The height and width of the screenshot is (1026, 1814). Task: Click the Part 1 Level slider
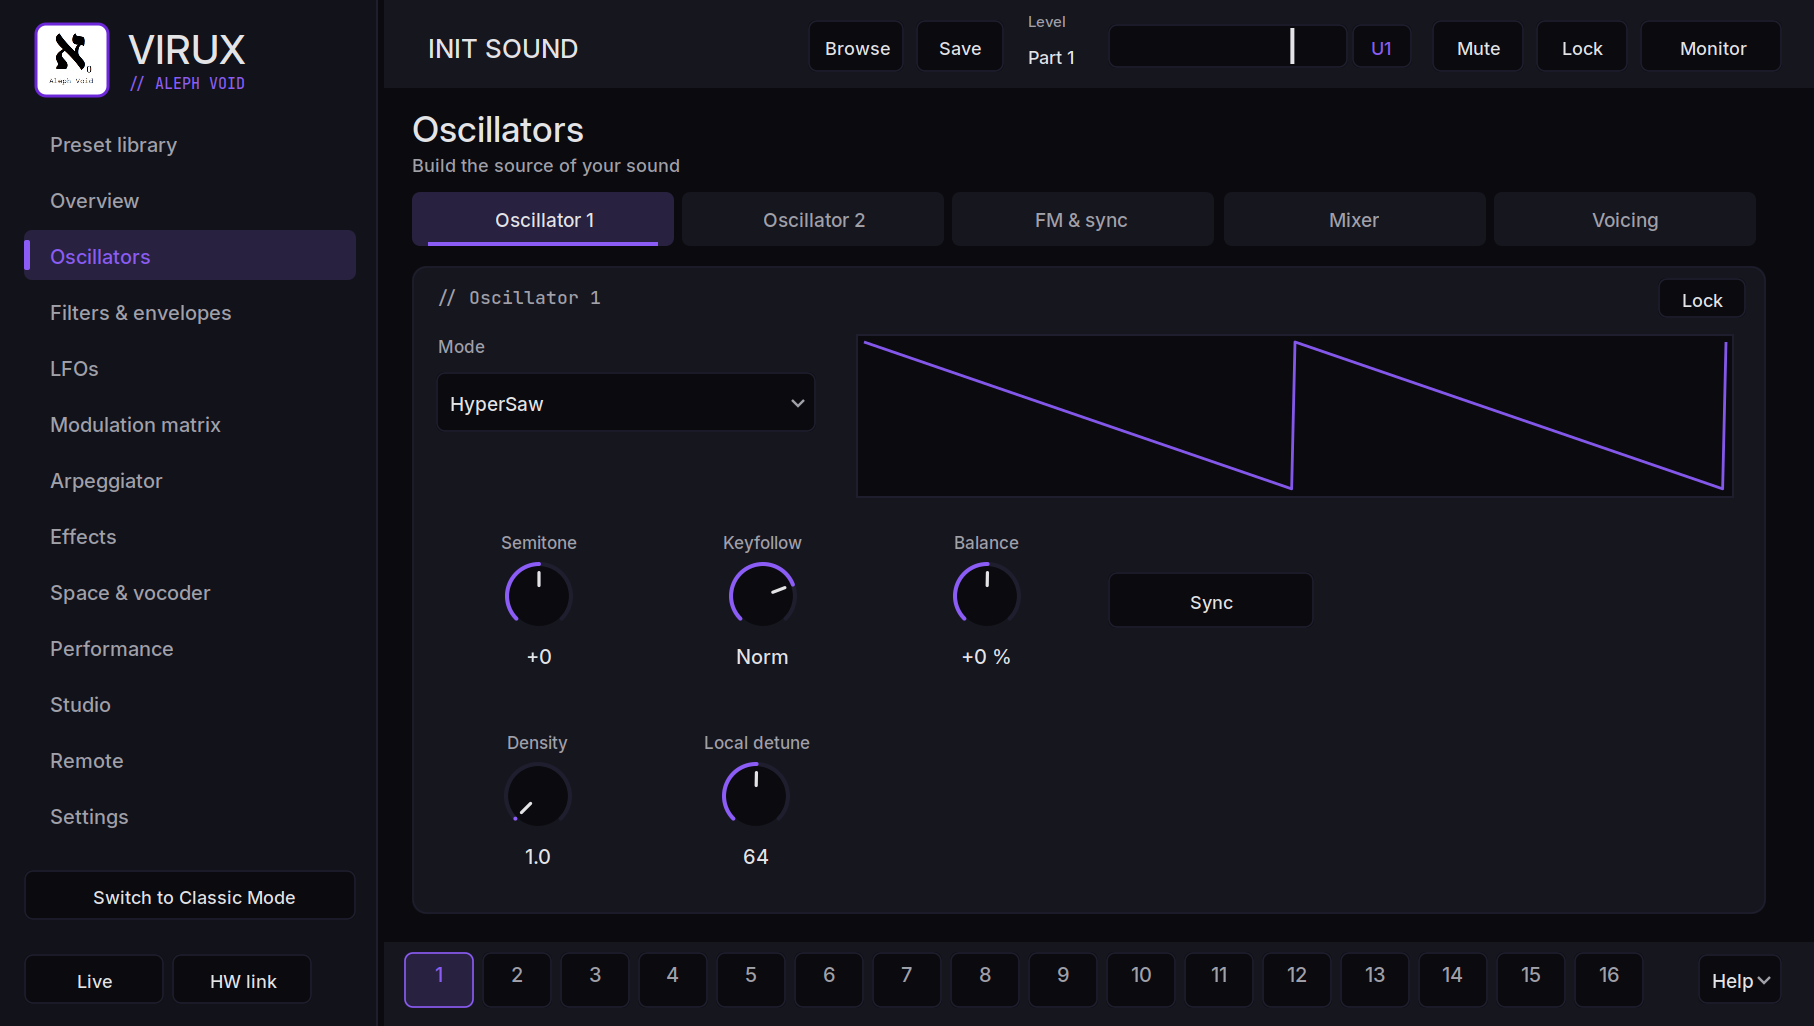coord(1228,46)
